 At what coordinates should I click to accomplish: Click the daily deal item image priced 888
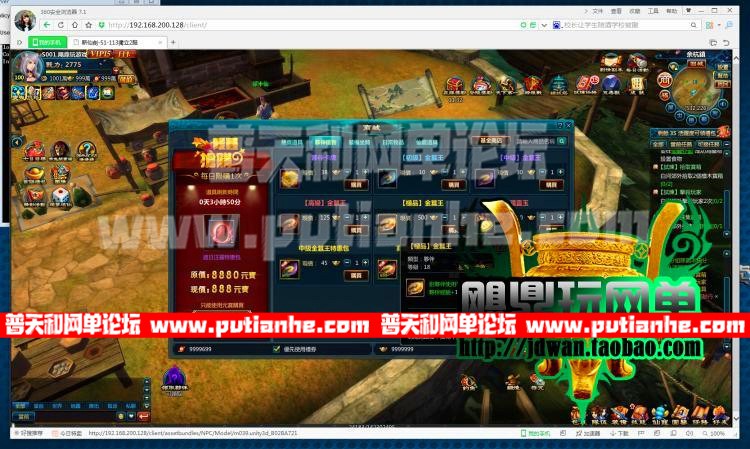[221, 231]
